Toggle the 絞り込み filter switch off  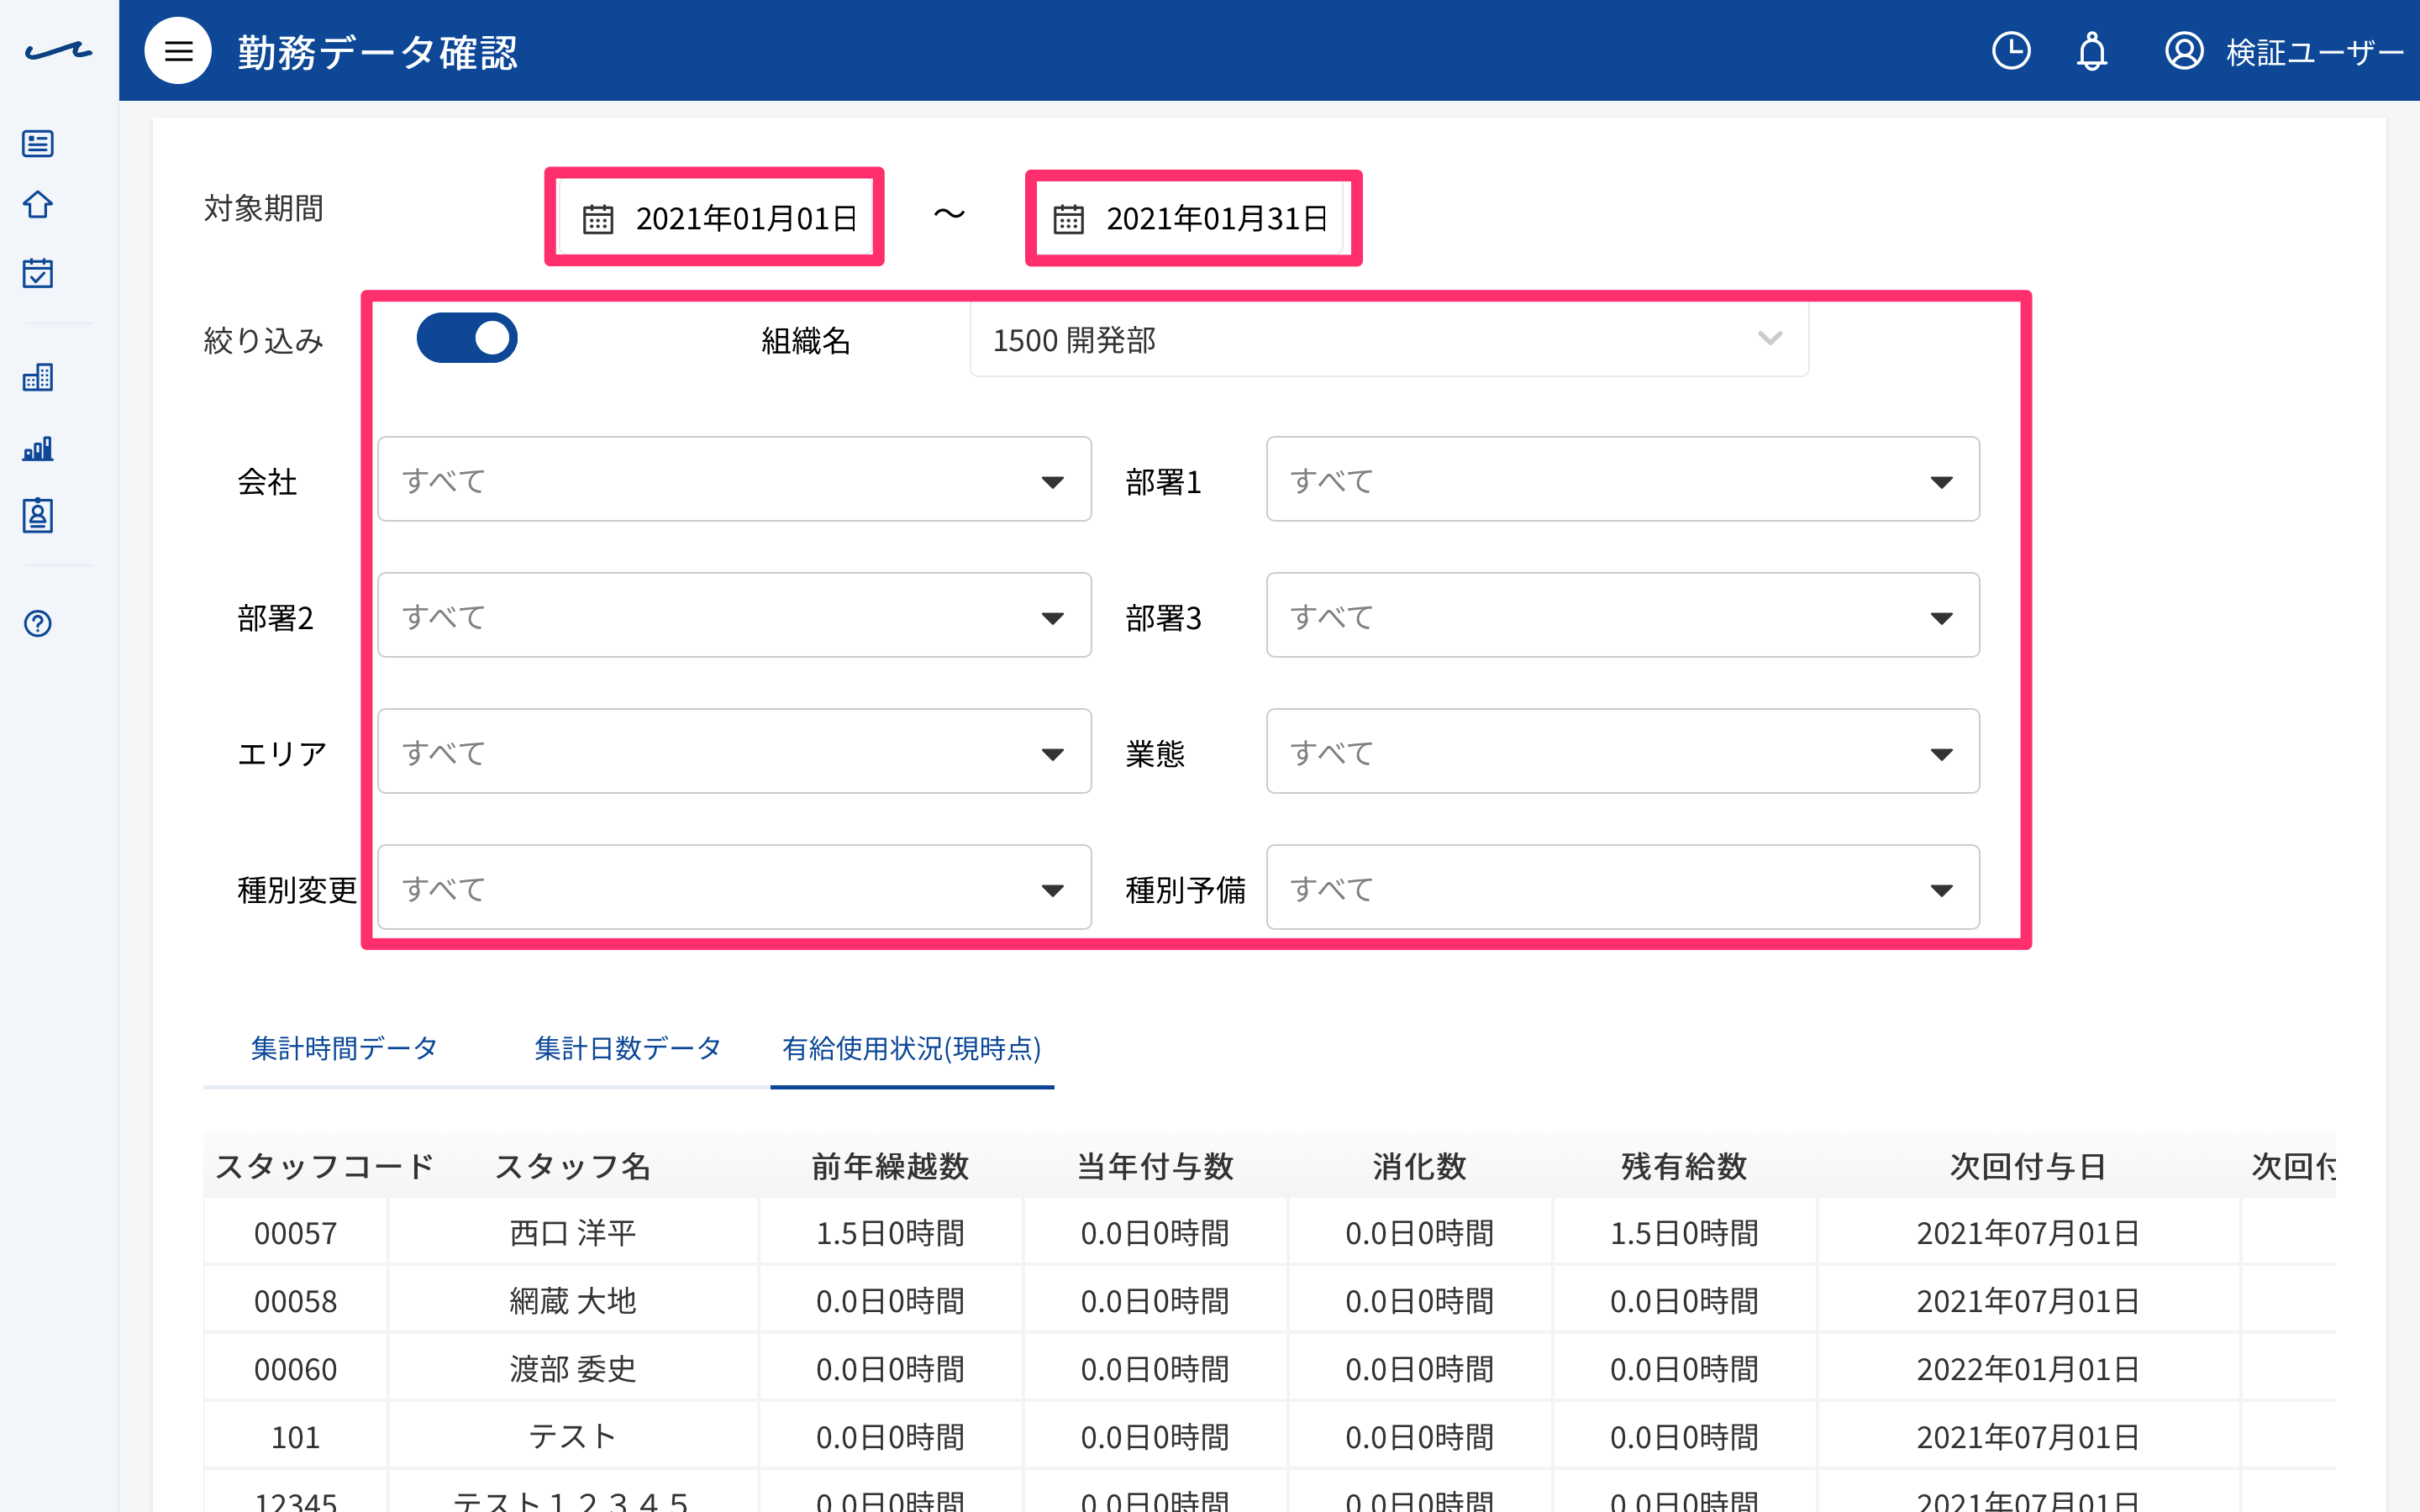pyautogui.click(x=467, y=338)
